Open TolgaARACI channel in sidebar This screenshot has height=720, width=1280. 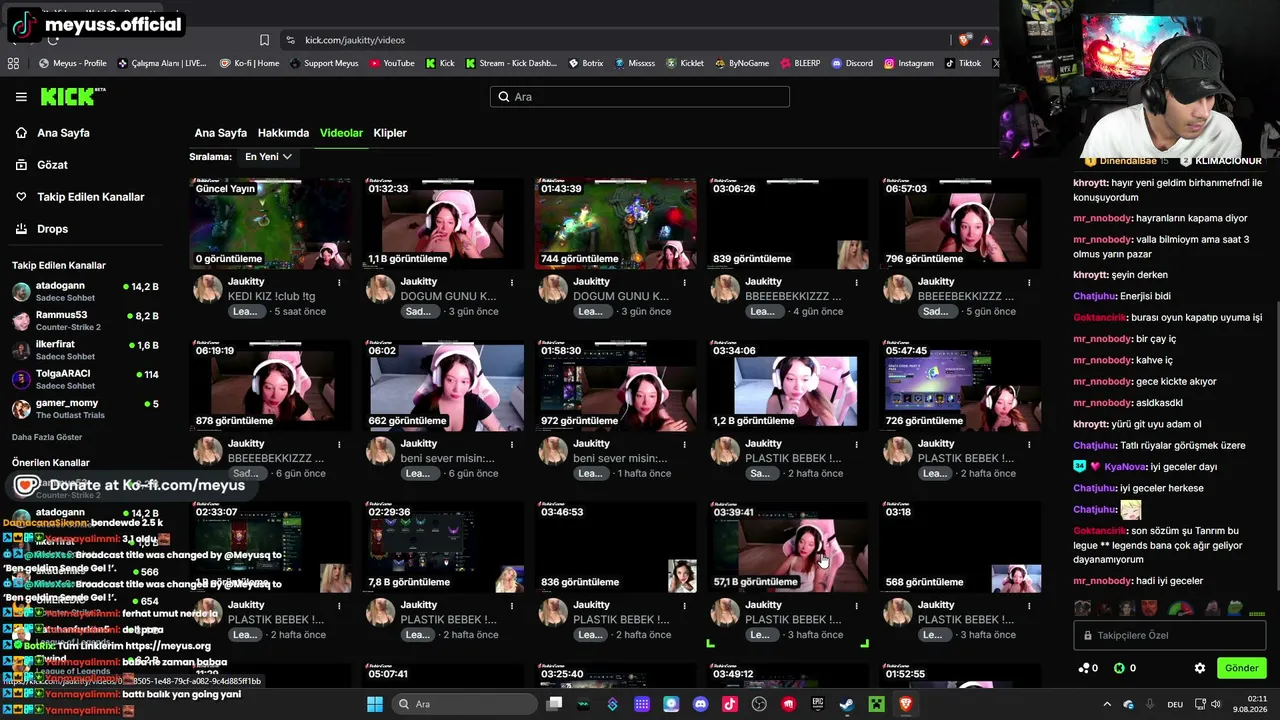tap(85, 379)
